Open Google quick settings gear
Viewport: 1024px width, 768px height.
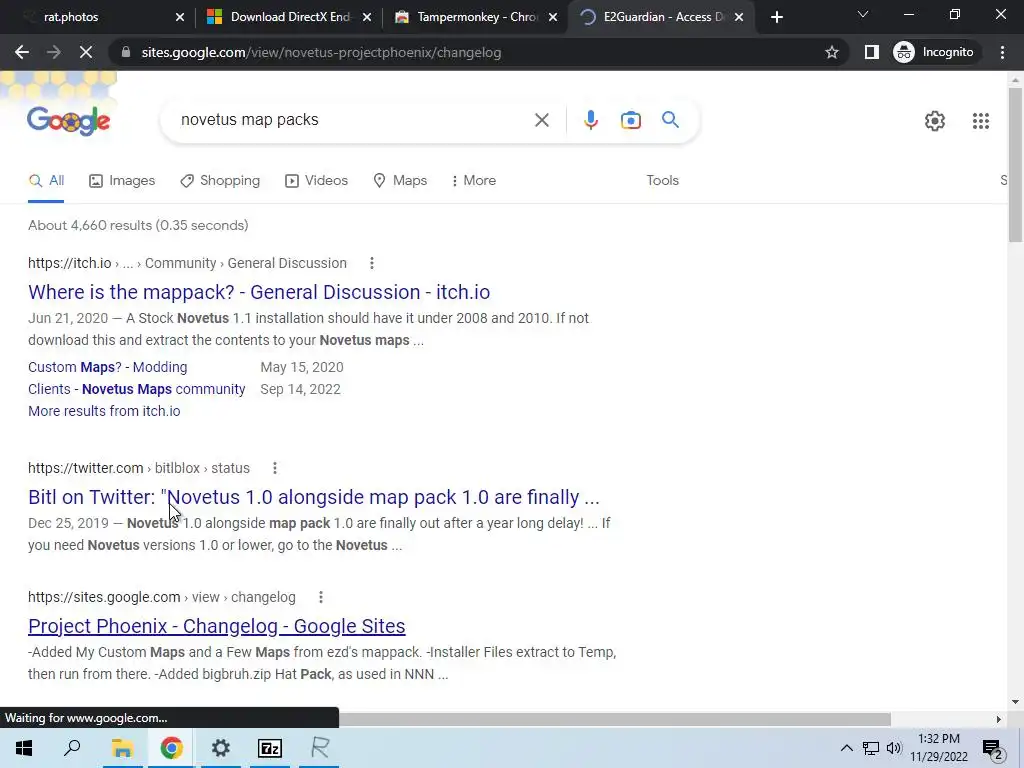coord(935,121)
